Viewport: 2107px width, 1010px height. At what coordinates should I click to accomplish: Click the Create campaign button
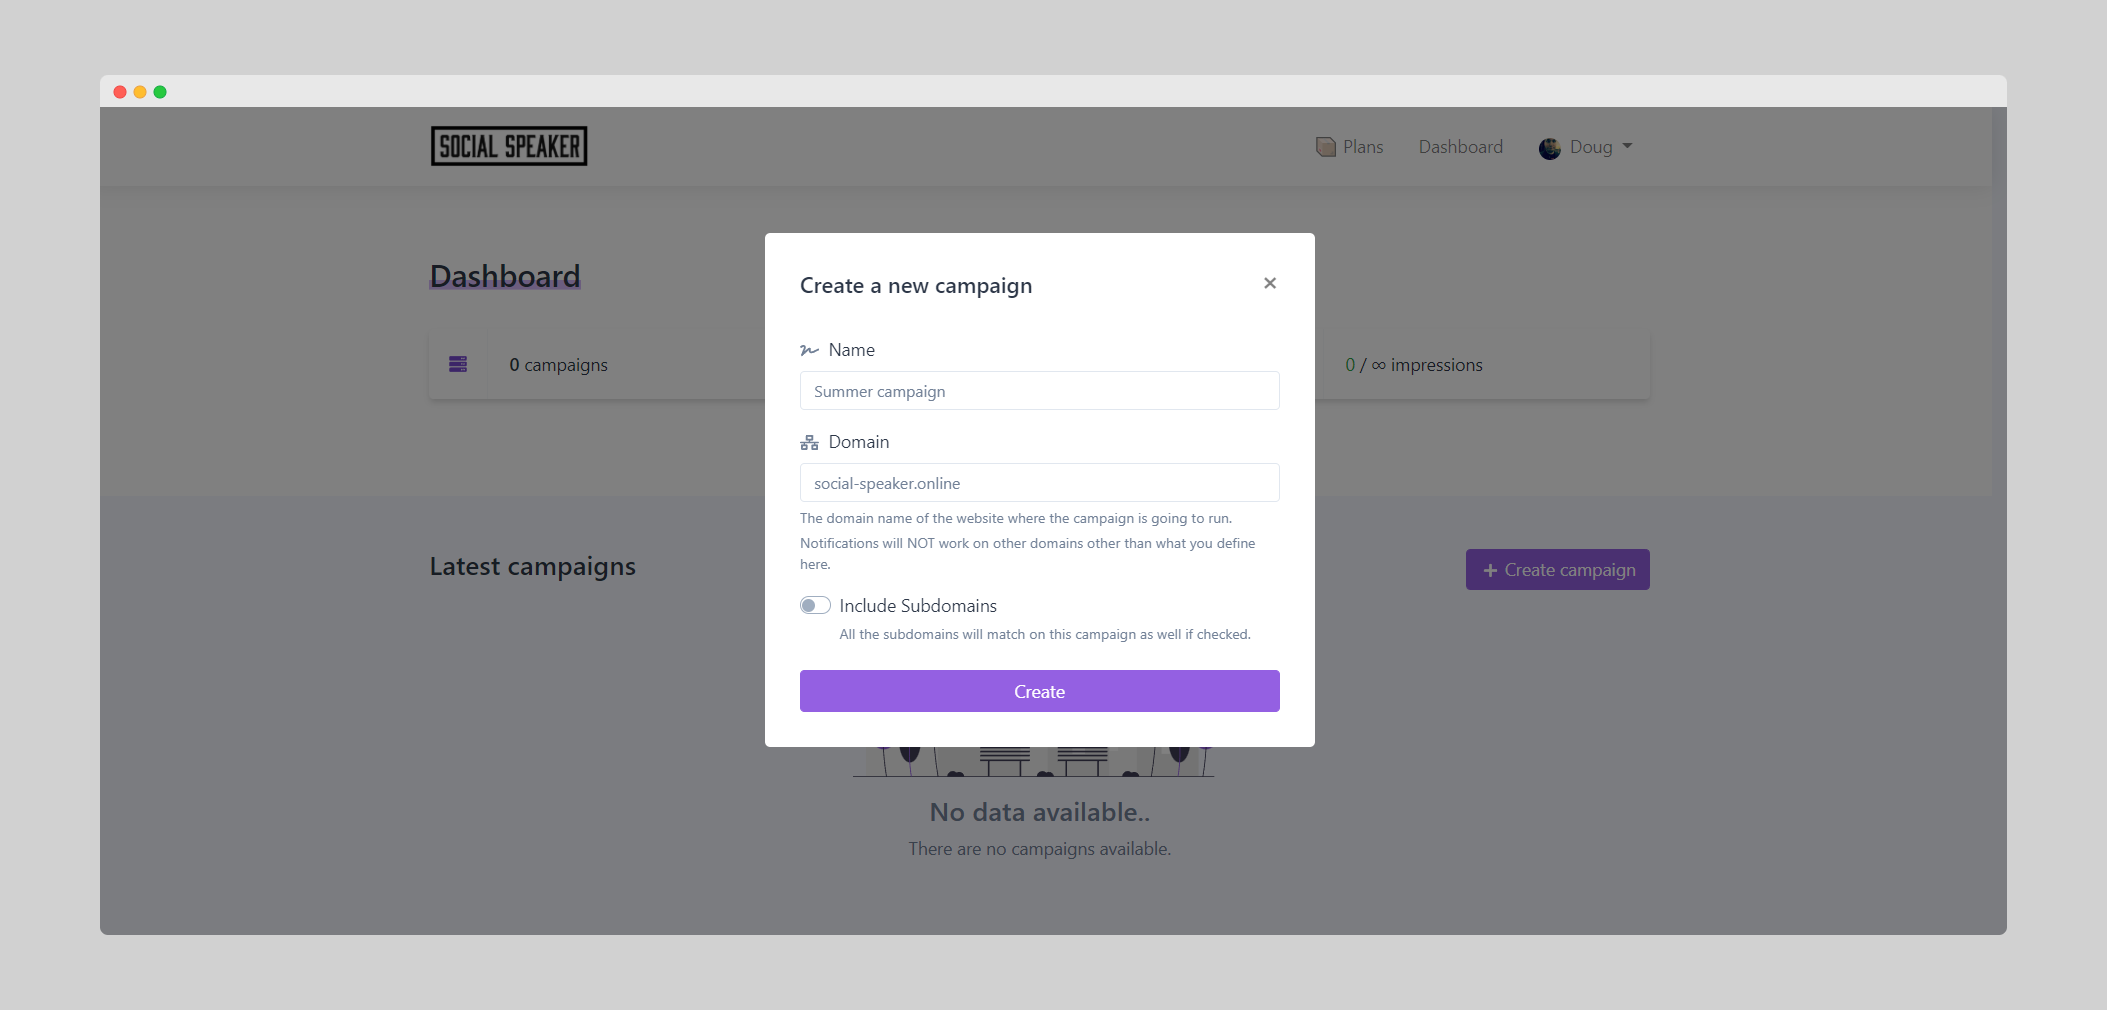pos(1557,570)
